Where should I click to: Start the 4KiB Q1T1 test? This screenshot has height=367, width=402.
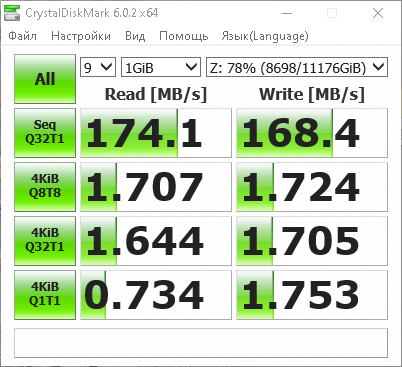coord(45,295)
